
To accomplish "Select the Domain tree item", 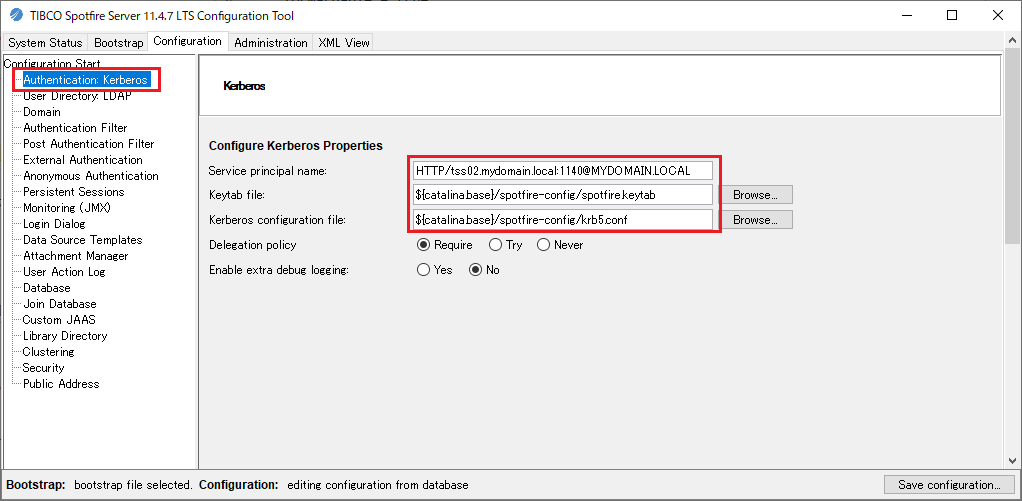I will [42, 112].
